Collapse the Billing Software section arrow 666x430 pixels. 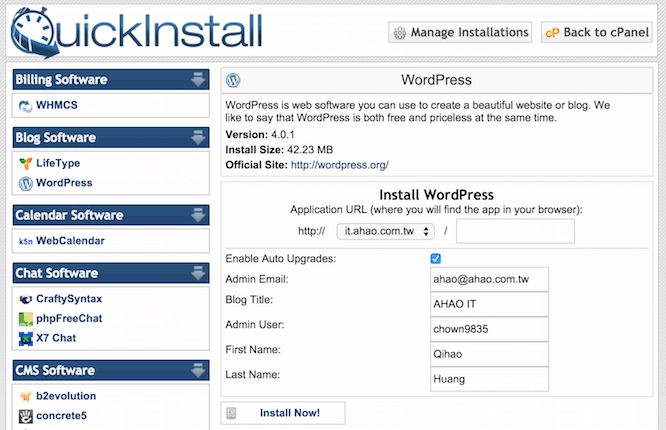pyautogui.click(x=198, y=79)
